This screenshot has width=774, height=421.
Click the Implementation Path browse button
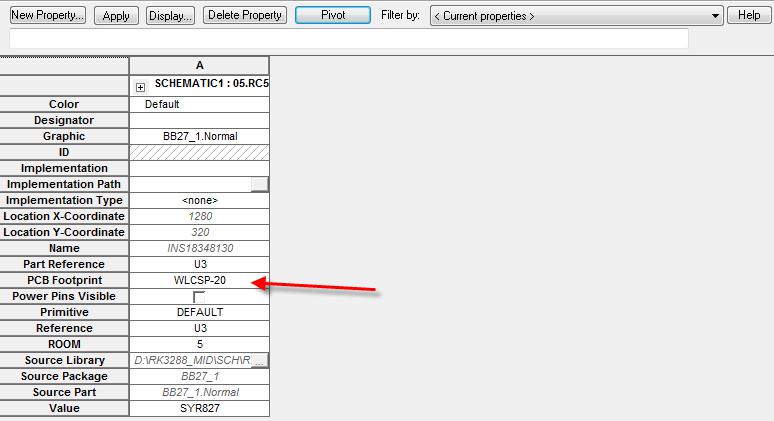pos(260,184)
